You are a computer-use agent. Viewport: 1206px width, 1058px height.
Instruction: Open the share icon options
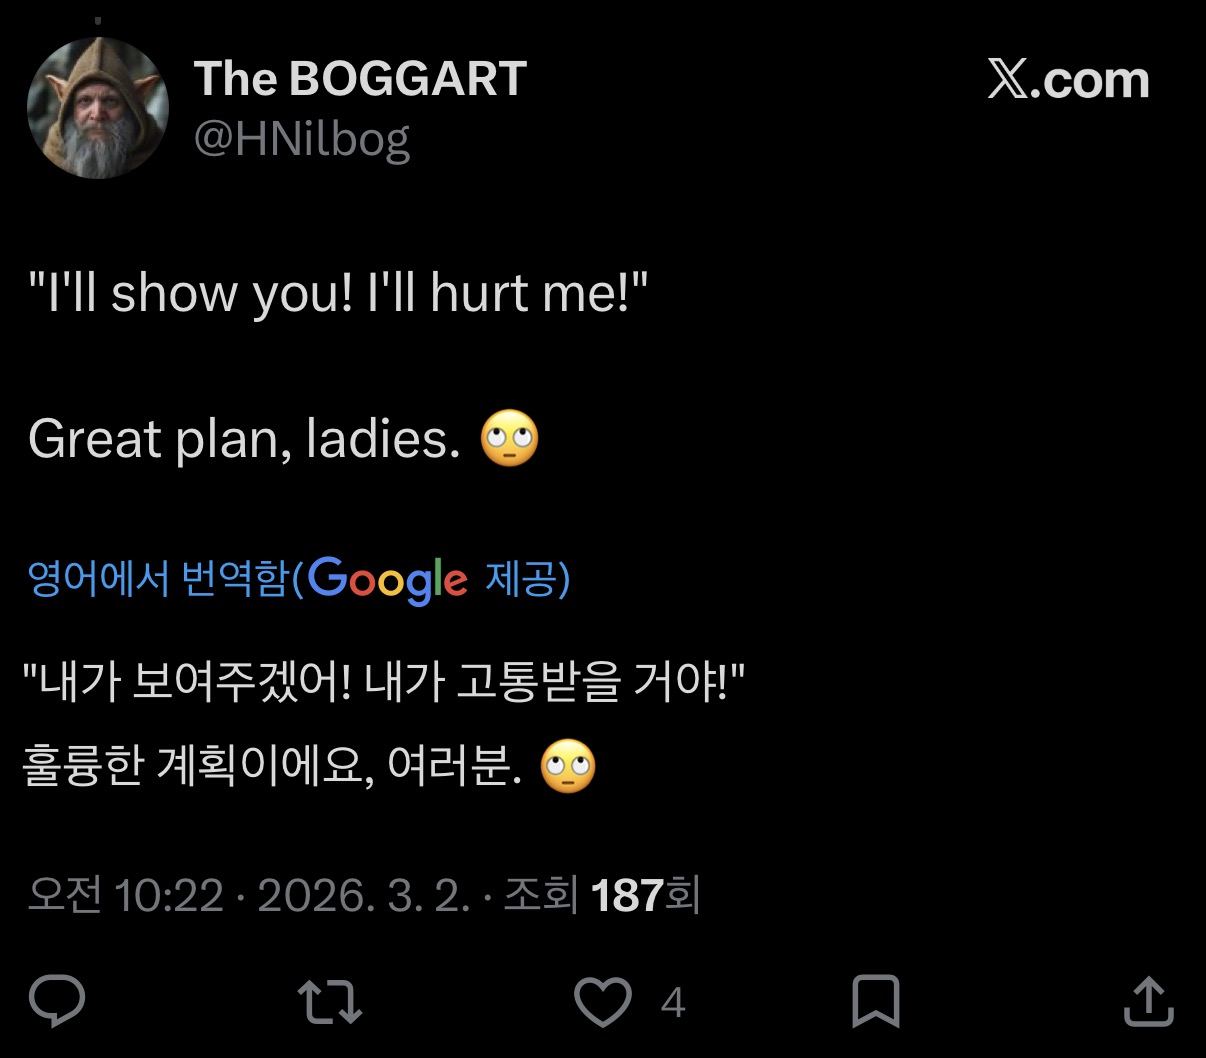pos(1148,1002)
